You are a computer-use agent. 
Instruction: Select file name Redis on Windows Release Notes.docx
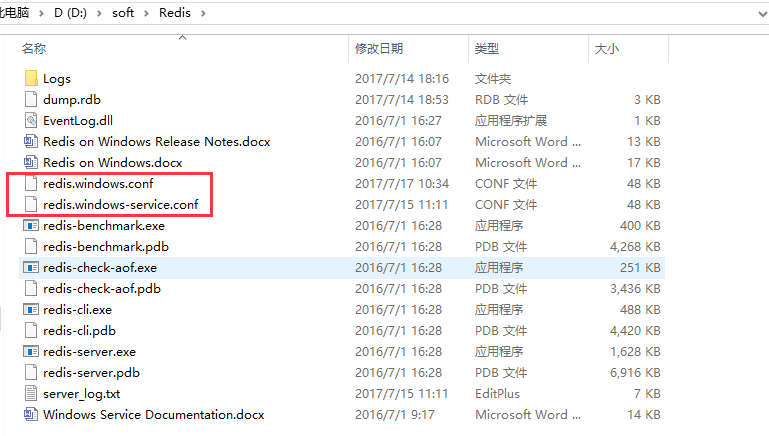point(156,142)
